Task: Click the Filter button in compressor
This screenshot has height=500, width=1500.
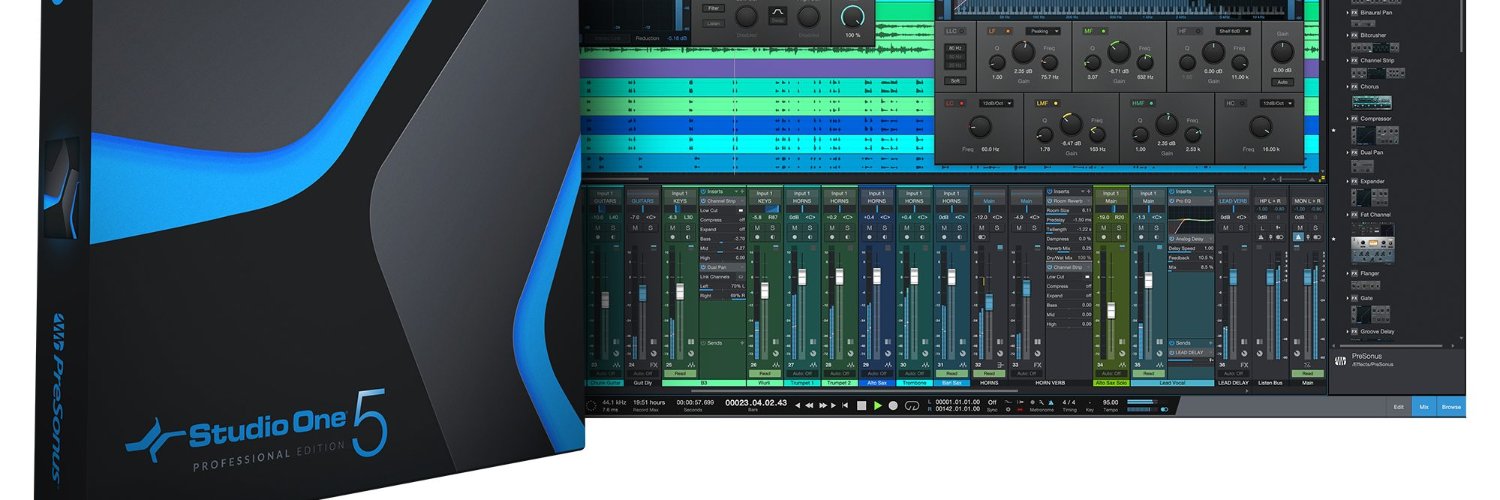Action: click(713, 8)
